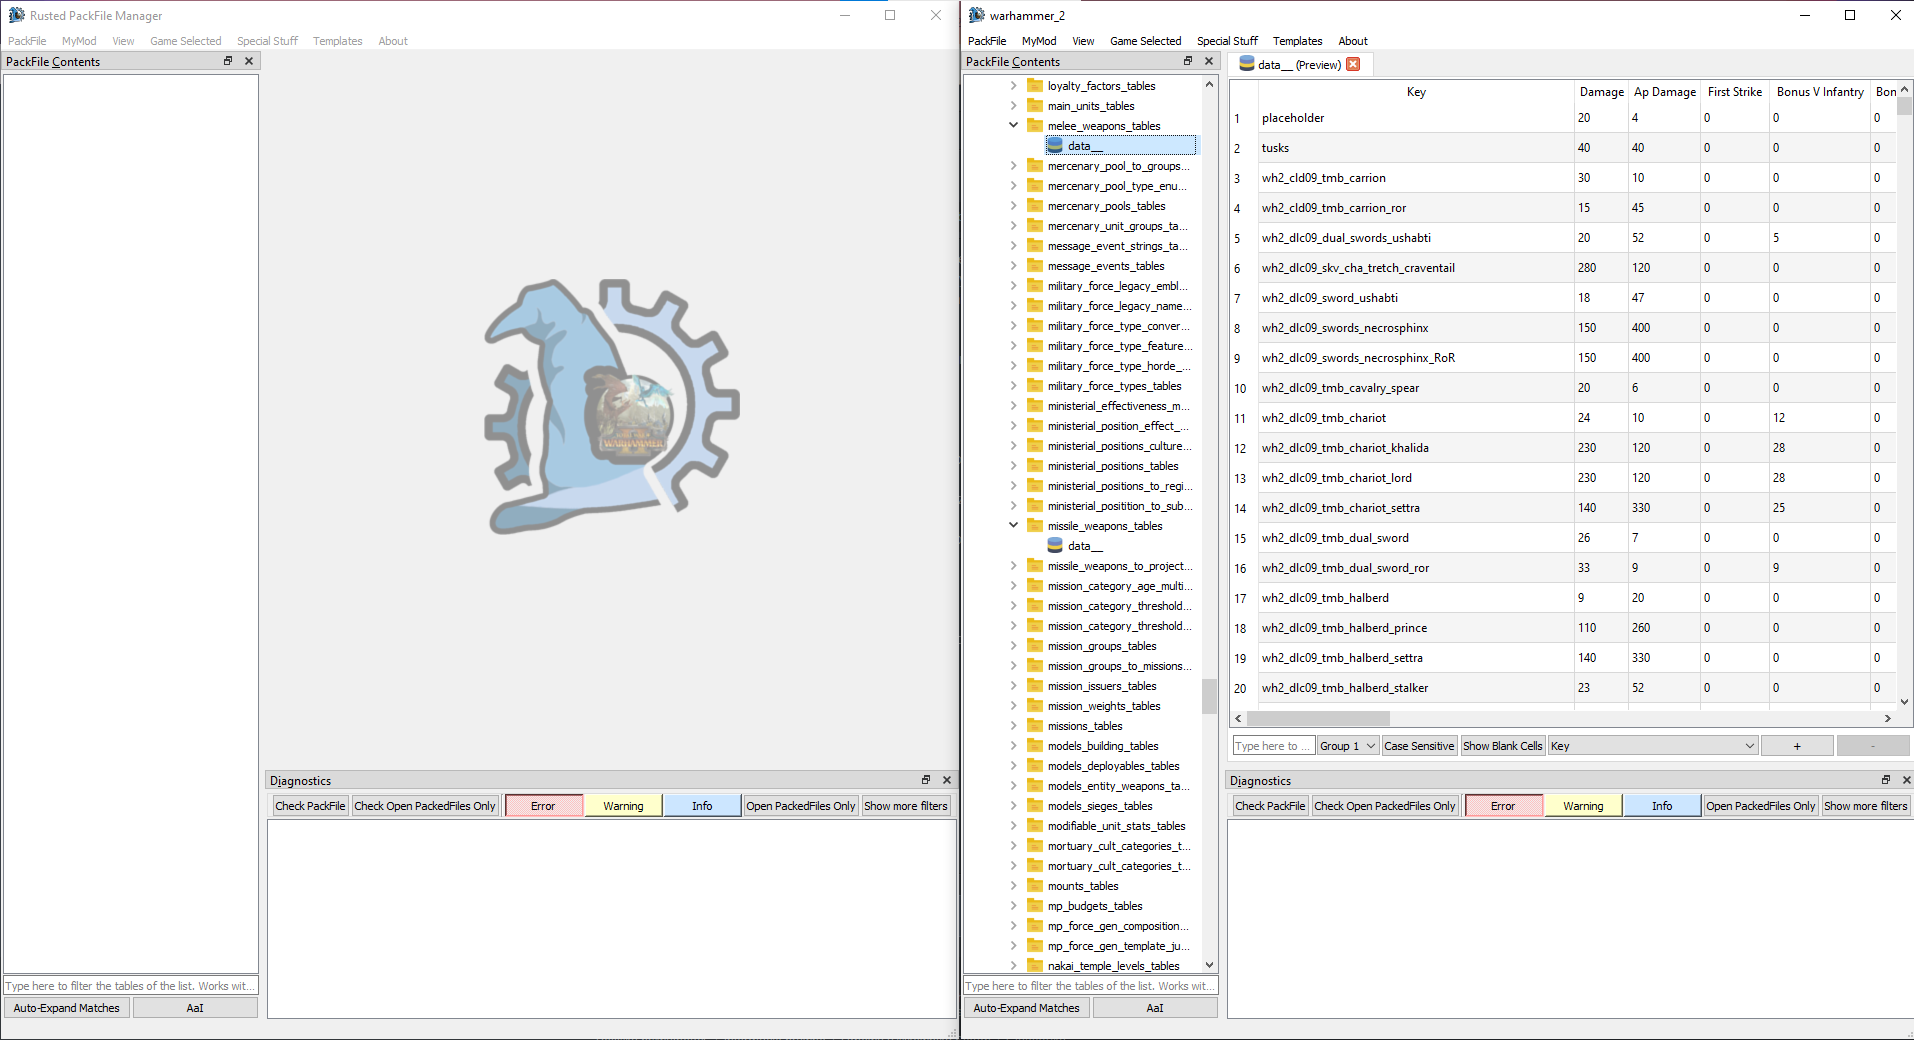Screen dimensions: 1914x1040
Task: Open PackFile menu in warhammer_2 window
Action: click(x=987, y=41)
